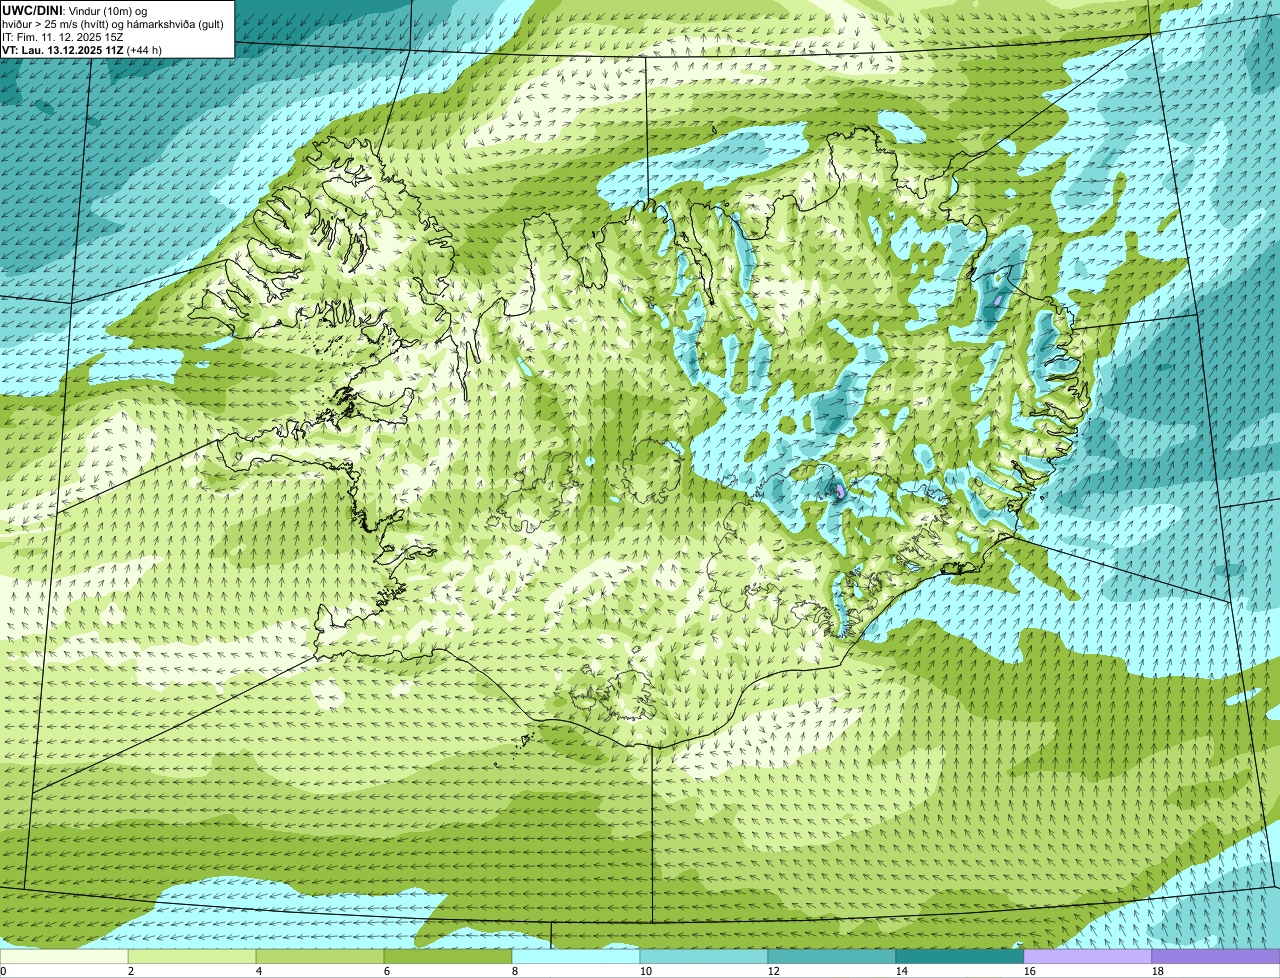Pick the 12–14 m/s teal legend swatch
Image resolution: width=1280 pixels, height=978 pixels.
pyautogui.click(x=832, y=956)
